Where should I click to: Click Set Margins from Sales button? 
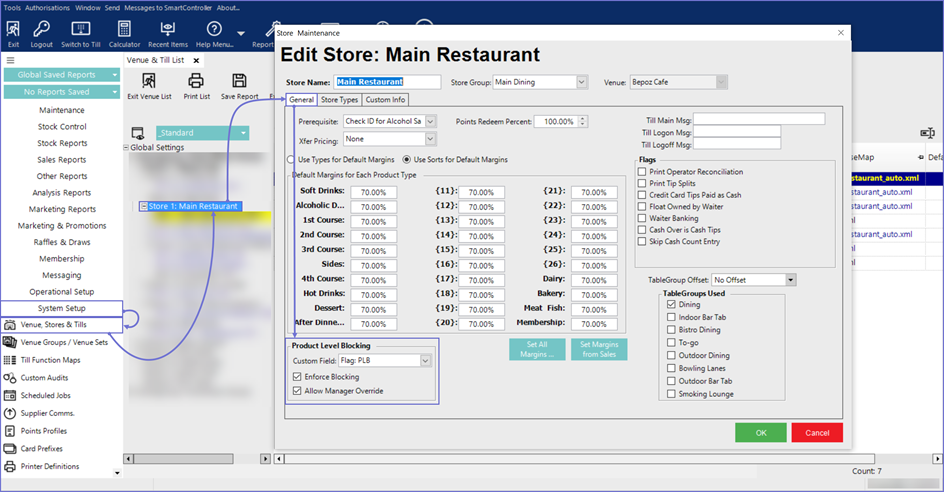tap(598, 349)
